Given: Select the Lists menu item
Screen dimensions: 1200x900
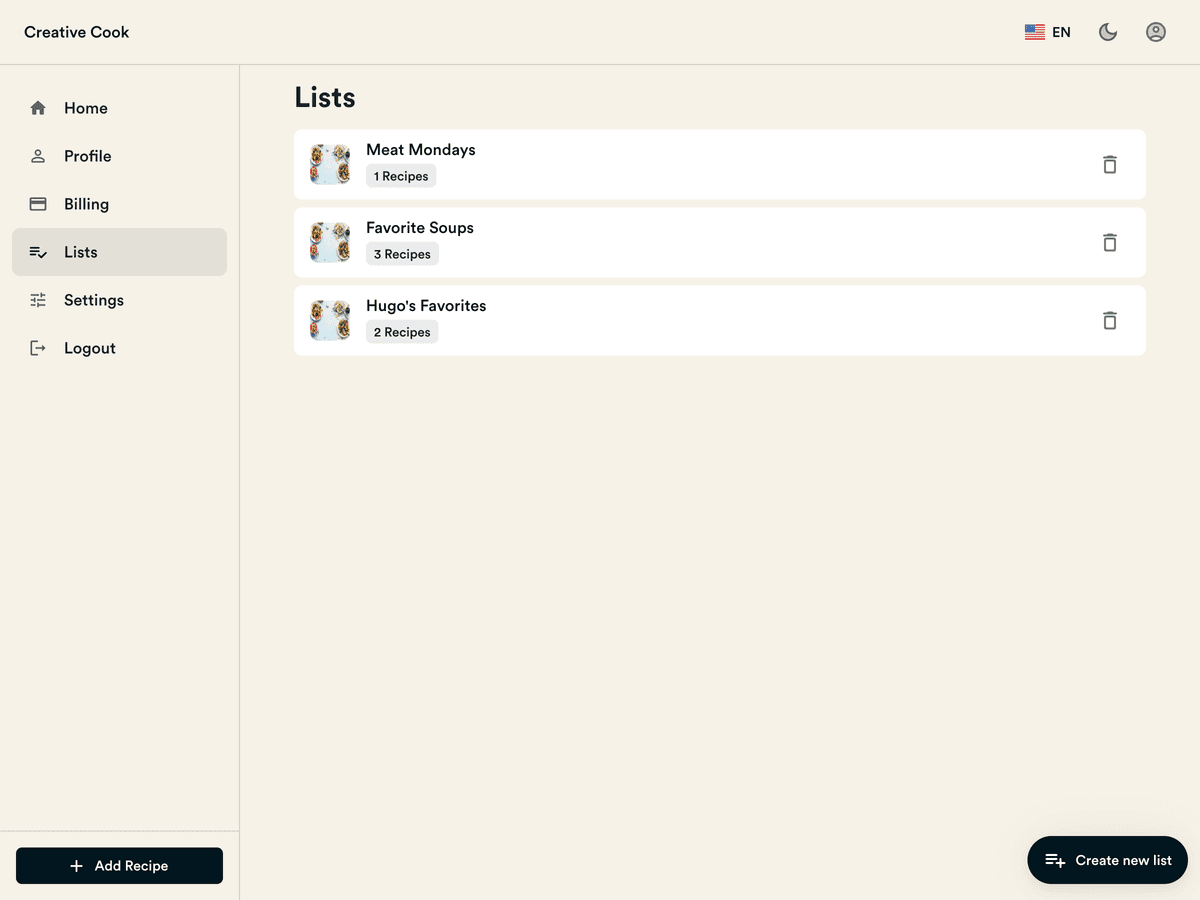Looking at the screenshot, I should pyautogui.click(x=80, y=251).
